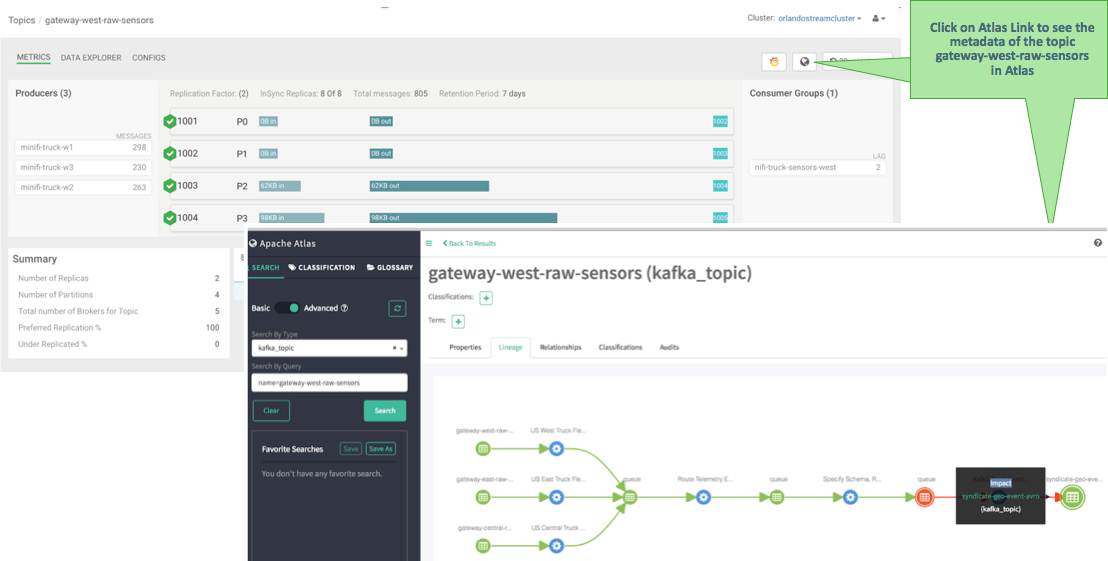
Task: Add a term with the plus icon
Action: [458, 321]
